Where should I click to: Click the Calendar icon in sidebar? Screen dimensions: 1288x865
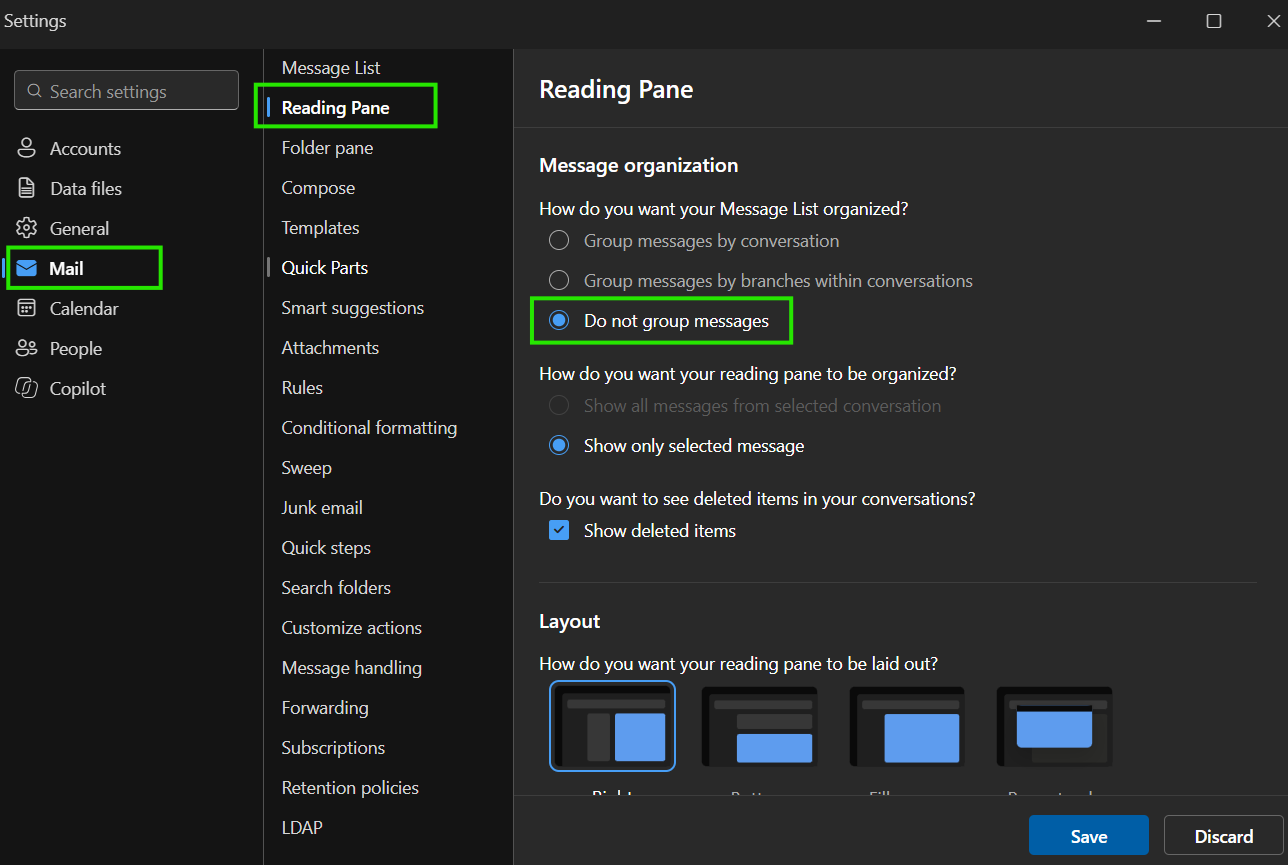(x=27, y=308)
